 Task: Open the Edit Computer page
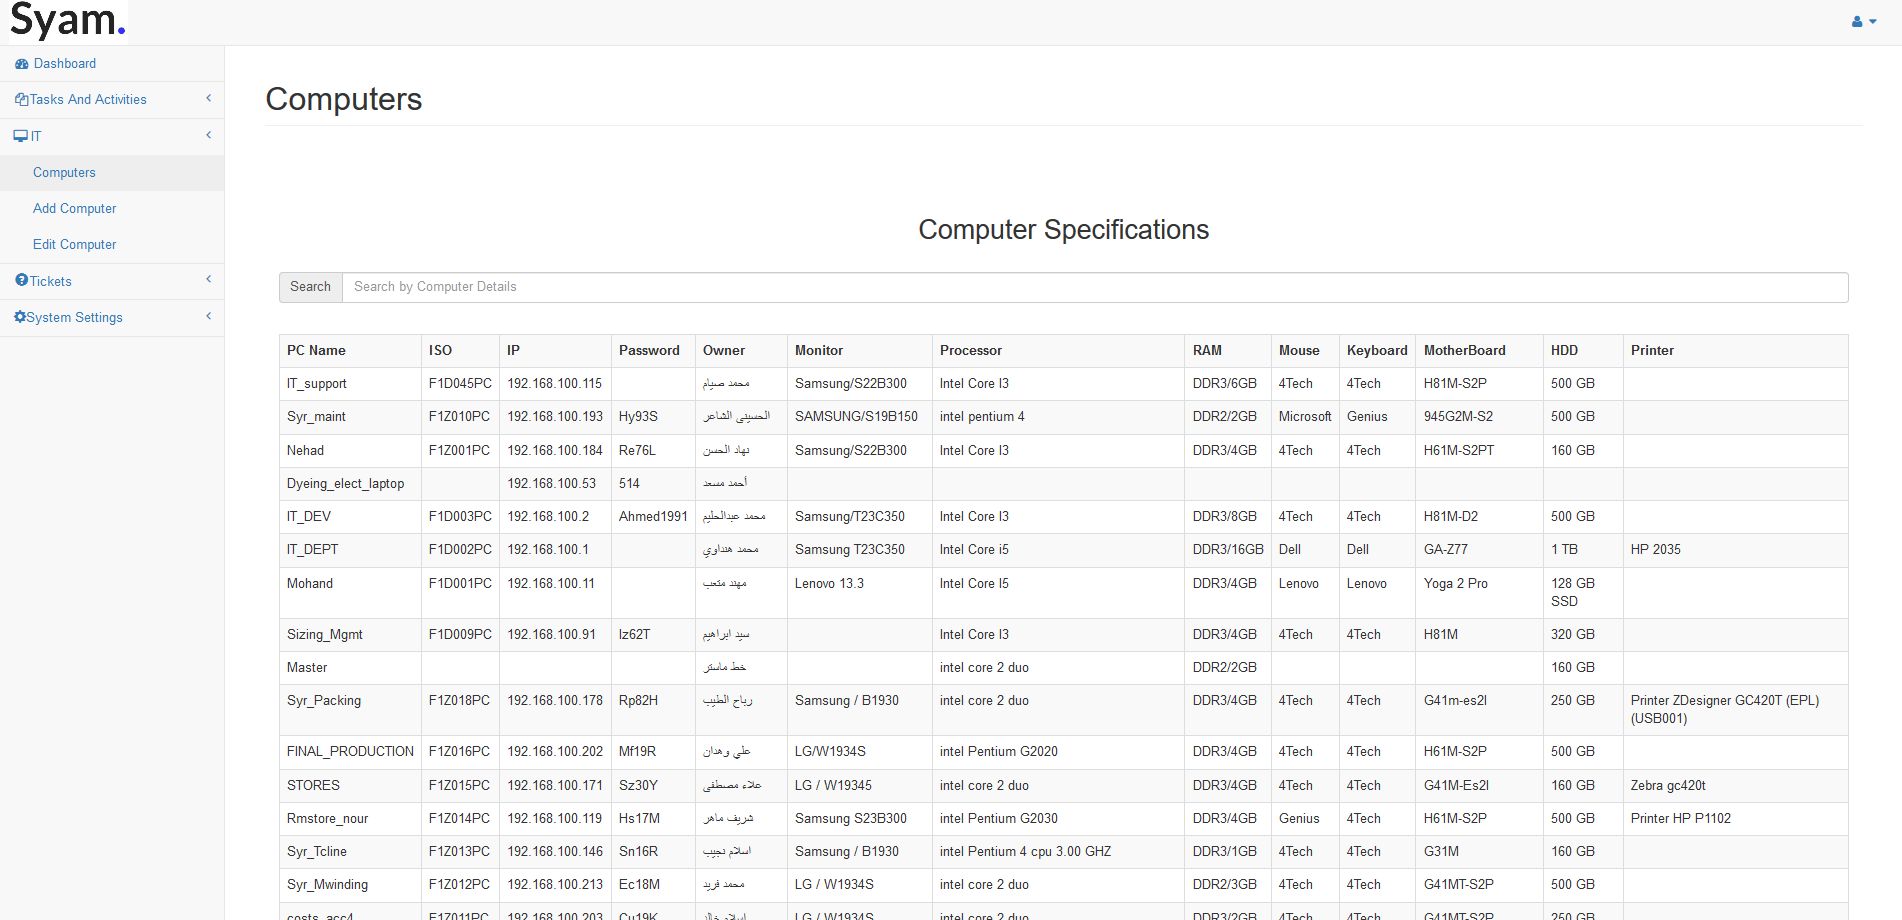(74, 244)
